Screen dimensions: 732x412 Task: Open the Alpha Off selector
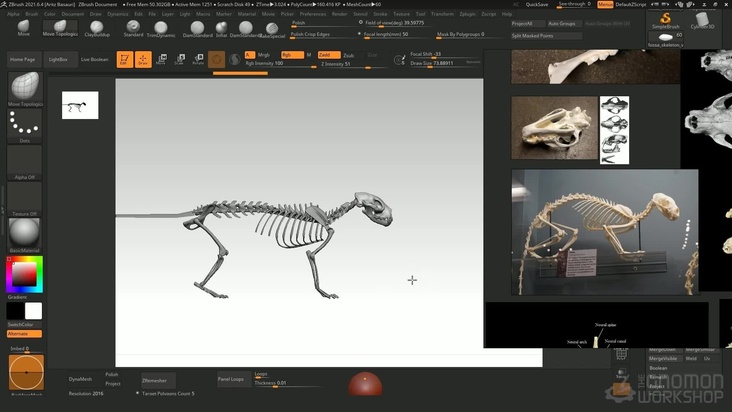pos(25,162)
